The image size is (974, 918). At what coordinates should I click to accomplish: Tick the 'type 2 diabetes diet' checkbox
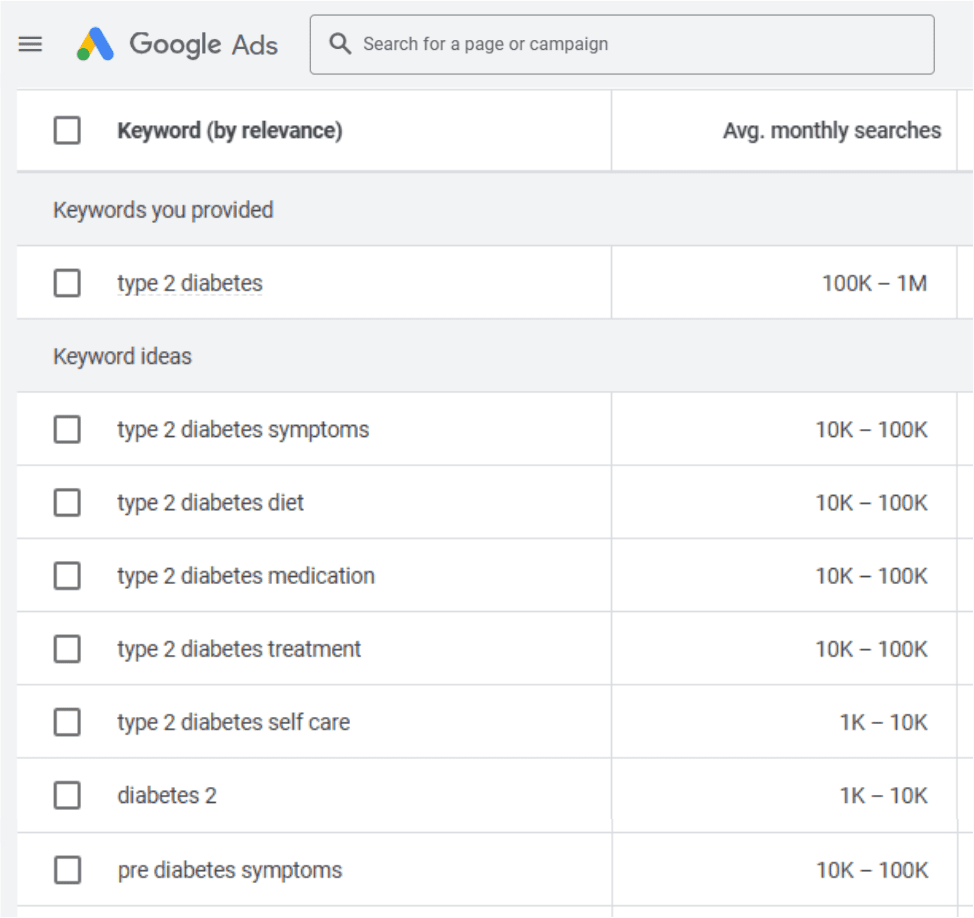[67, 503]
